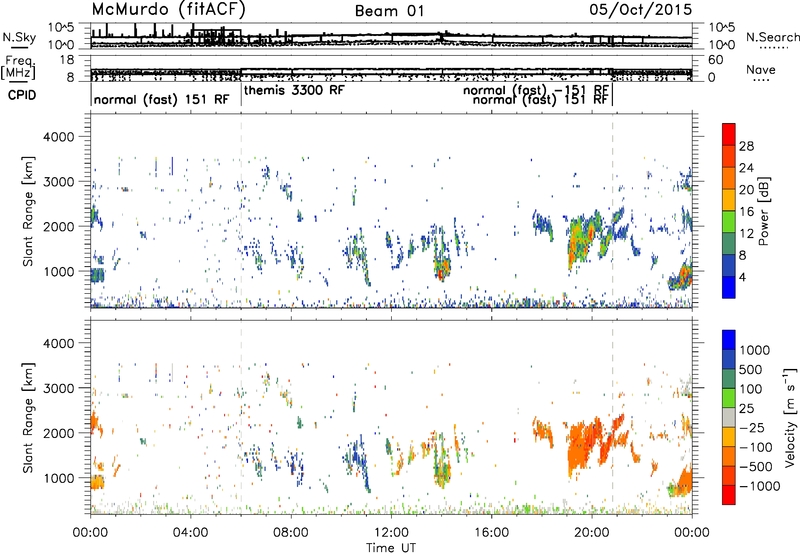This screenshot has width=800, height=554.
Task: Pick the dark green 100–500 velocity segment
Action: pyautogui.click(x=729, y=379)
